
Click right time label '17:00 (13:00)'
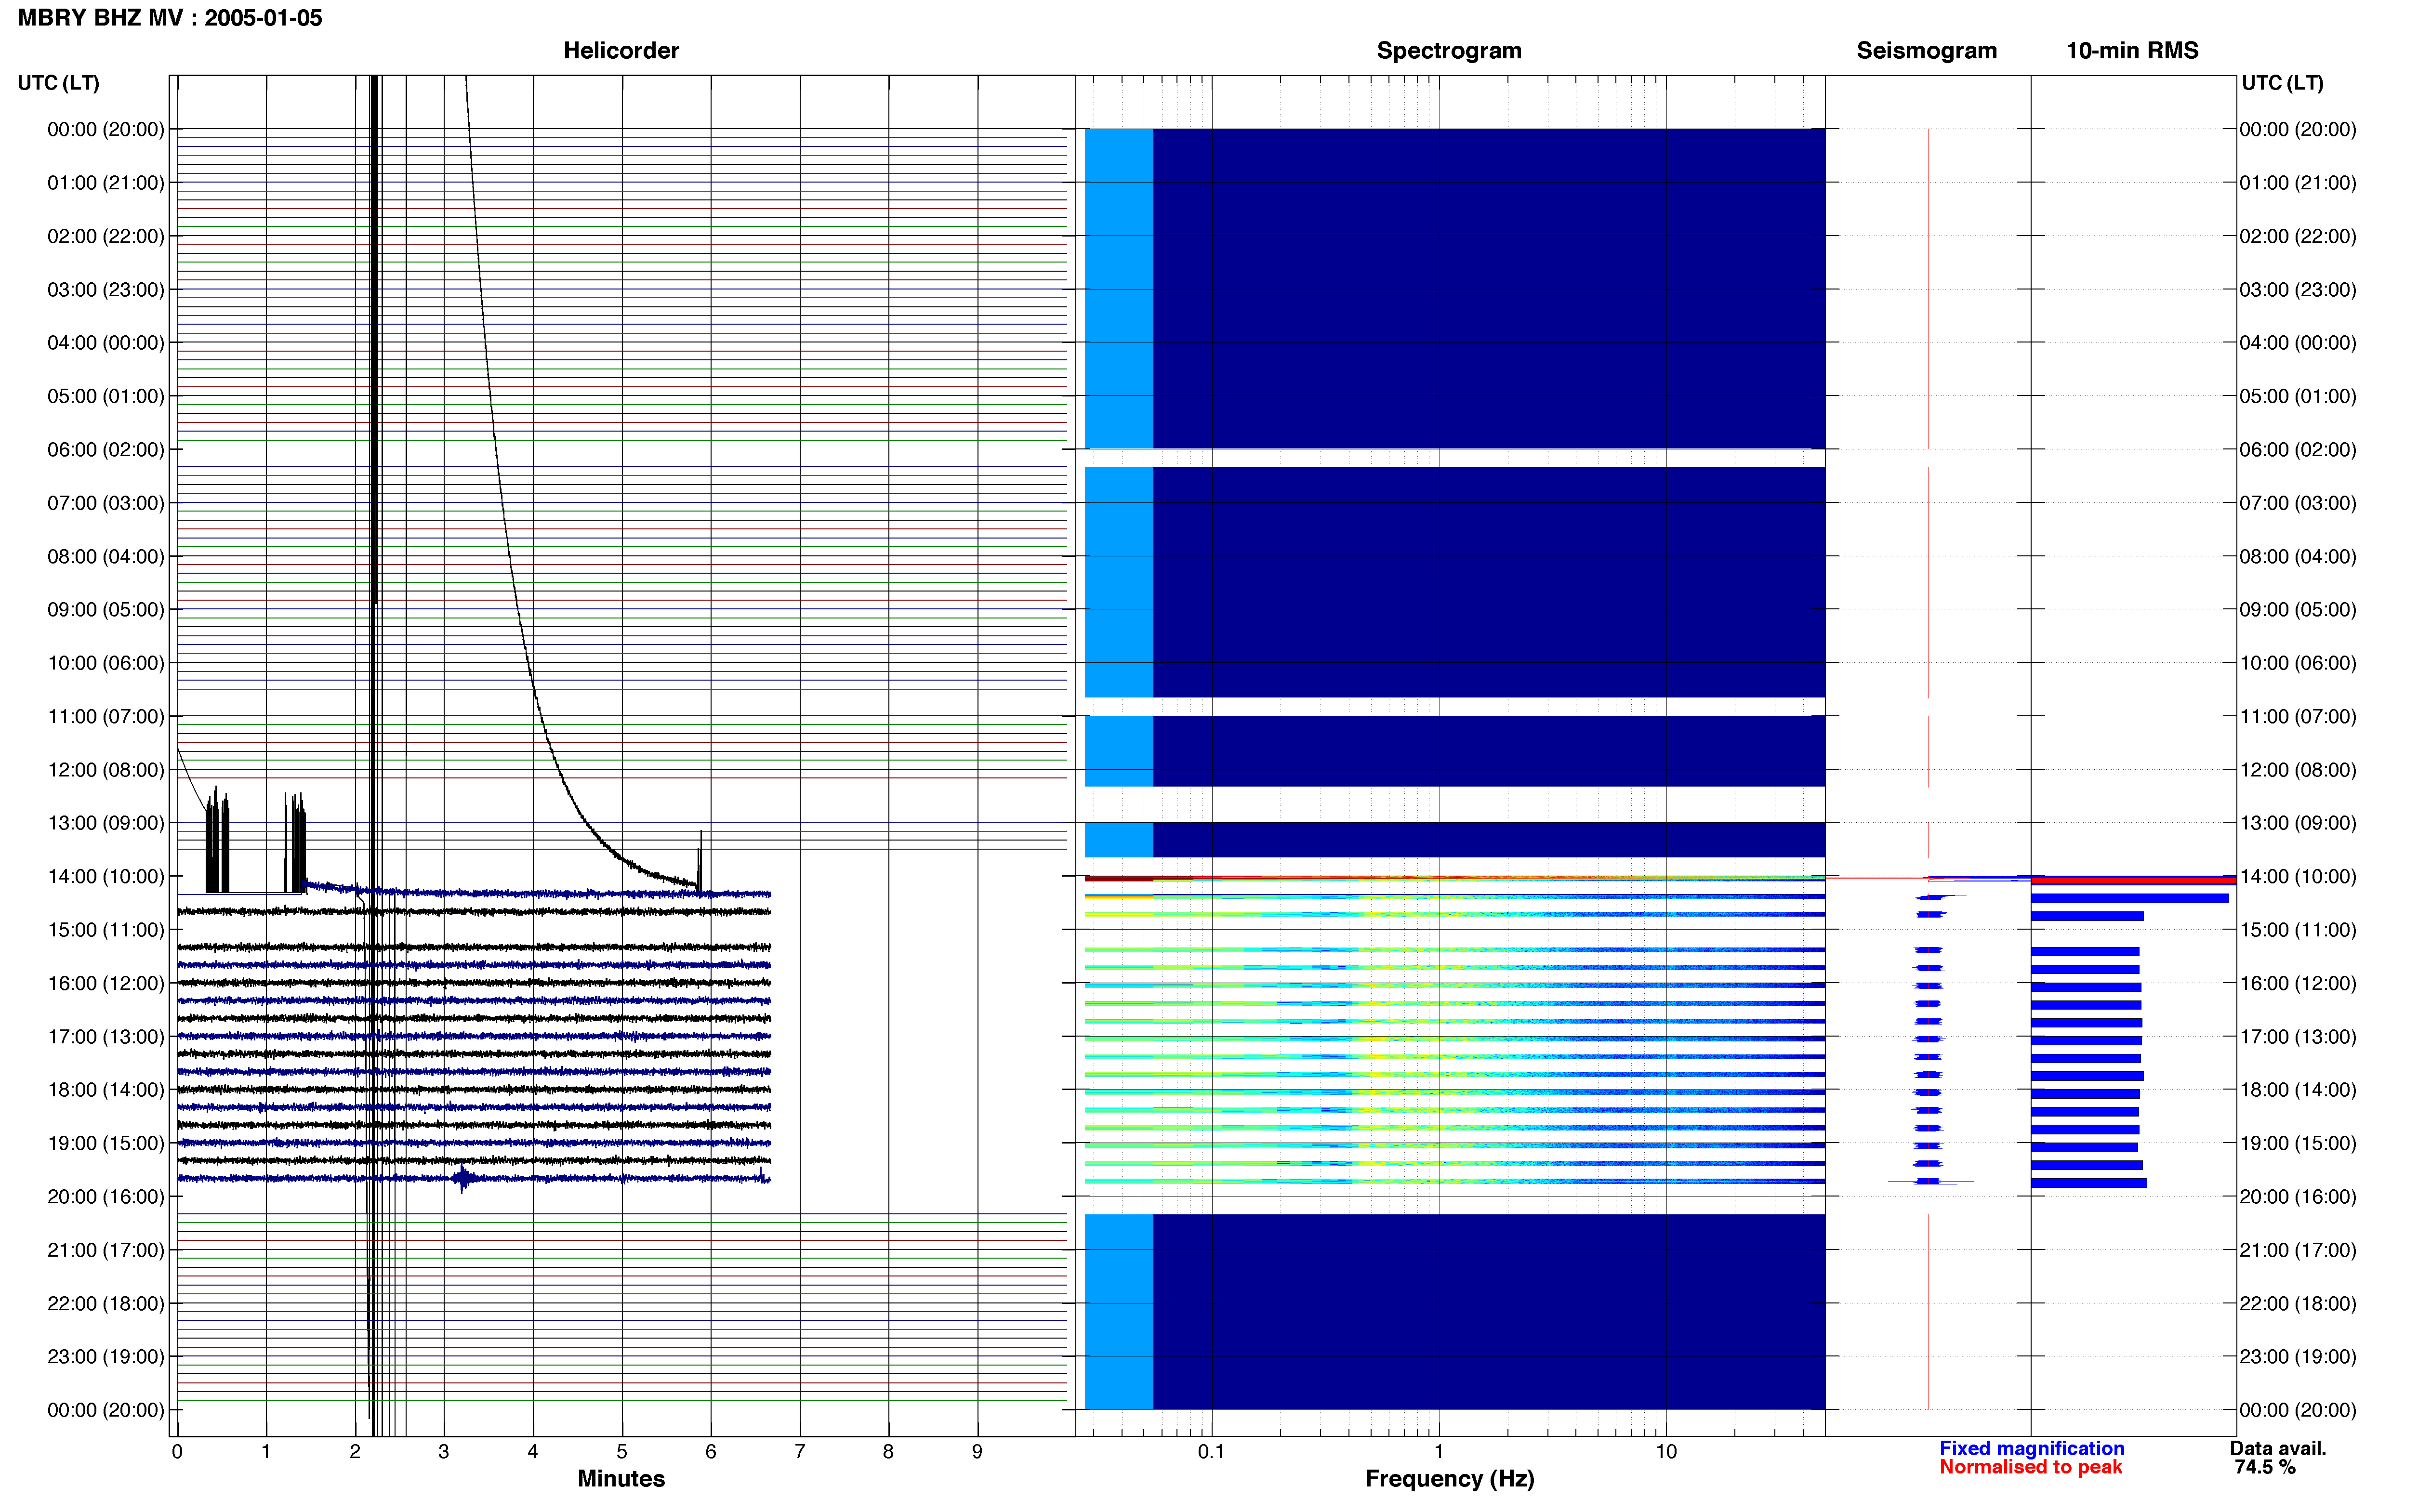[x=2298, y=1037]
